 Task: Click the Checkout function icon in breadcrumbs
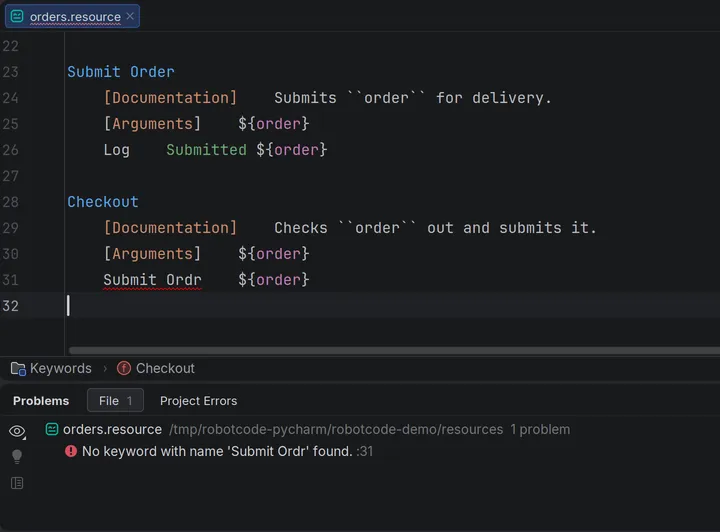pos(124,368)
